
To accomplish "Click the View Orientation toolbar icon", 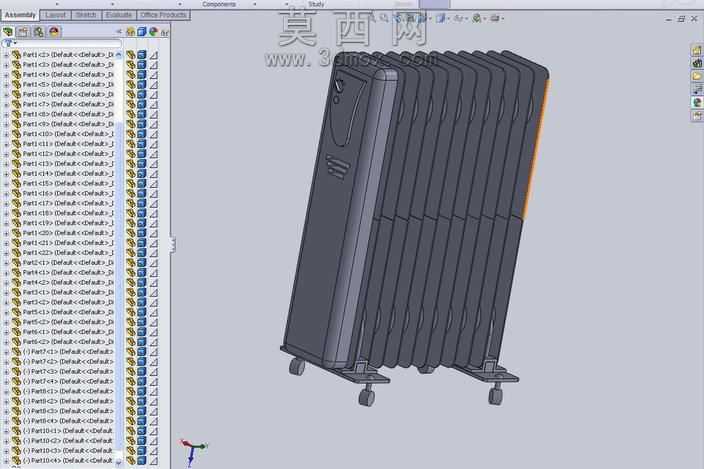I will (422, 18).
